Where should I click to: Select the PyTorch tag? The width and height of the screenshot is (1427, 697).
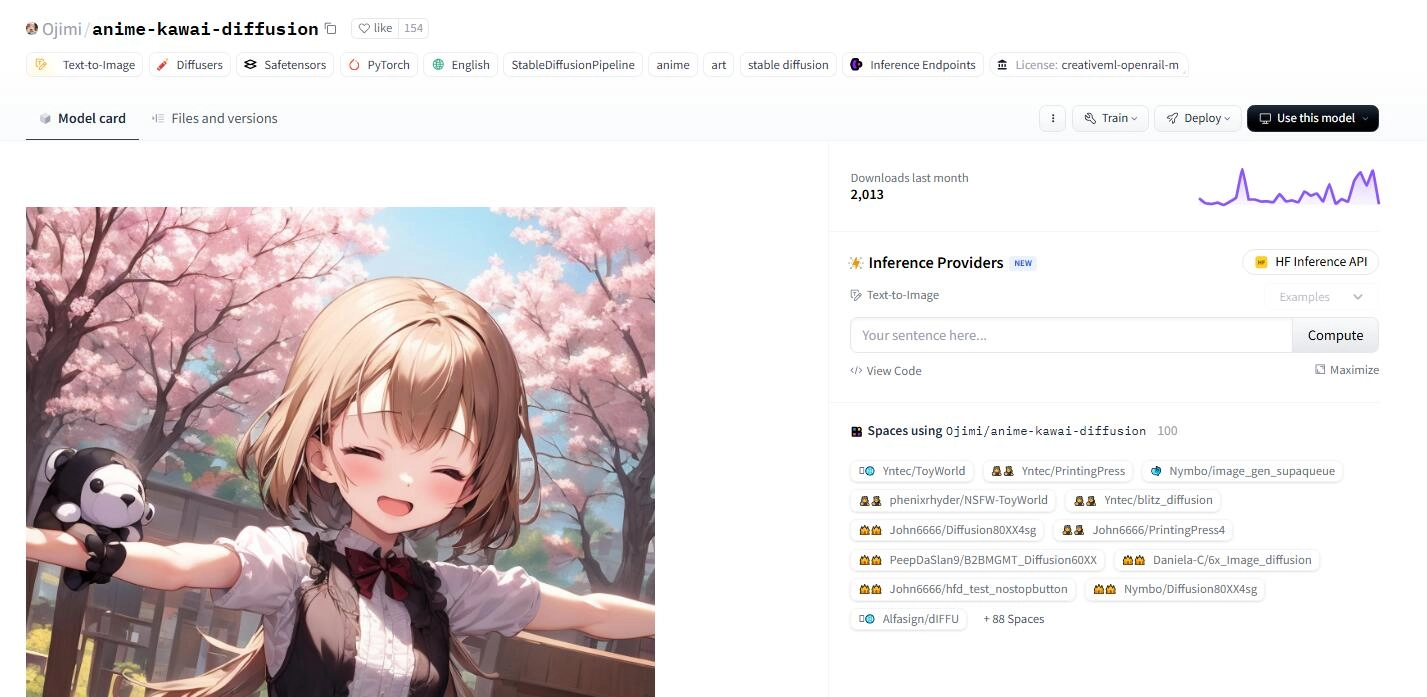[x=379, y=65]
